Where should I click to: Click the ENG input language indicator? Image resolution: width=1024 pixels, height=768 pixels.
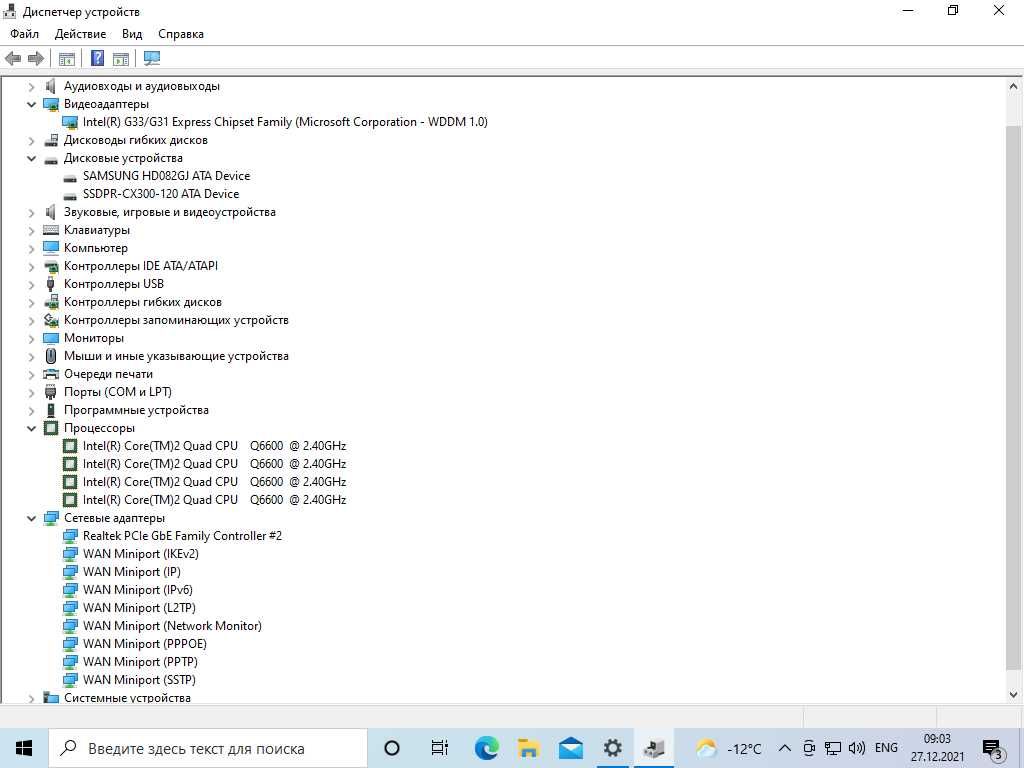coord(886,748)
